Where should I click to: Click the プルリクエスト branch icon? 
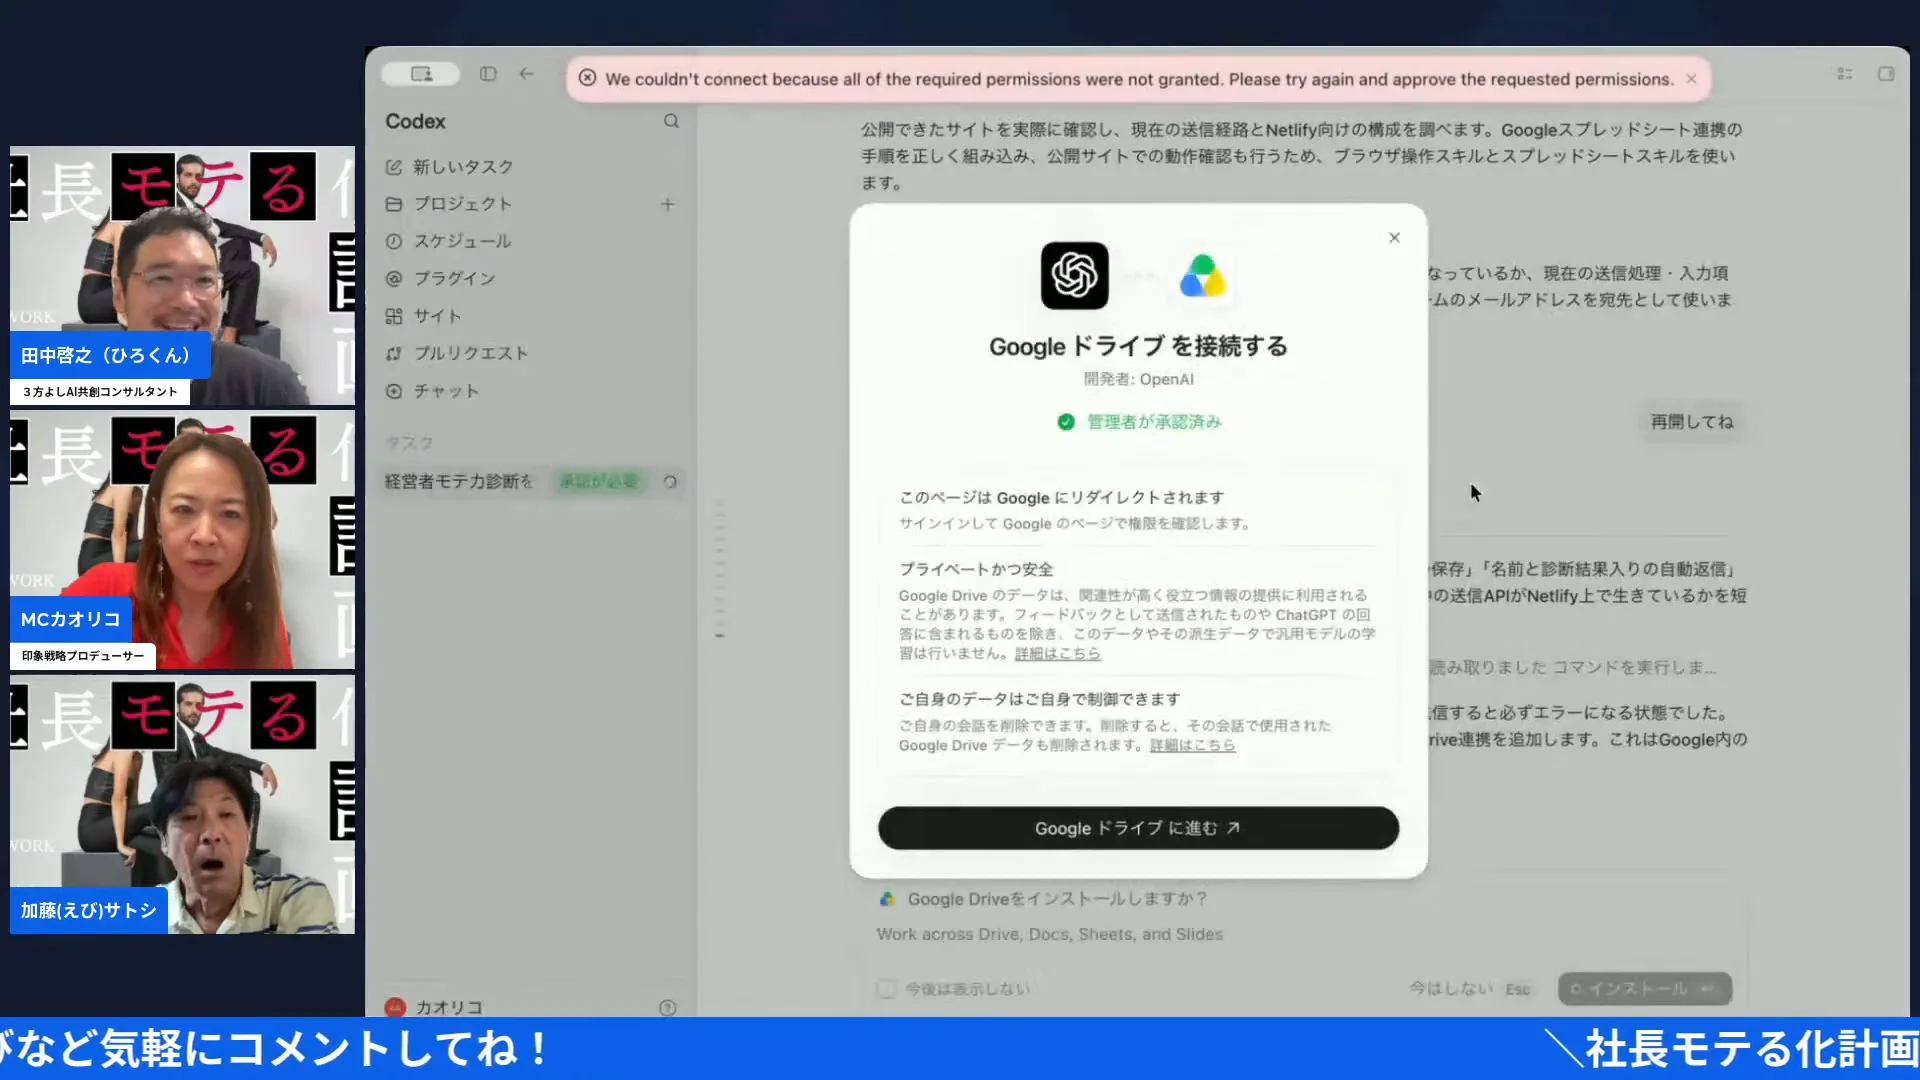point(394,353)
